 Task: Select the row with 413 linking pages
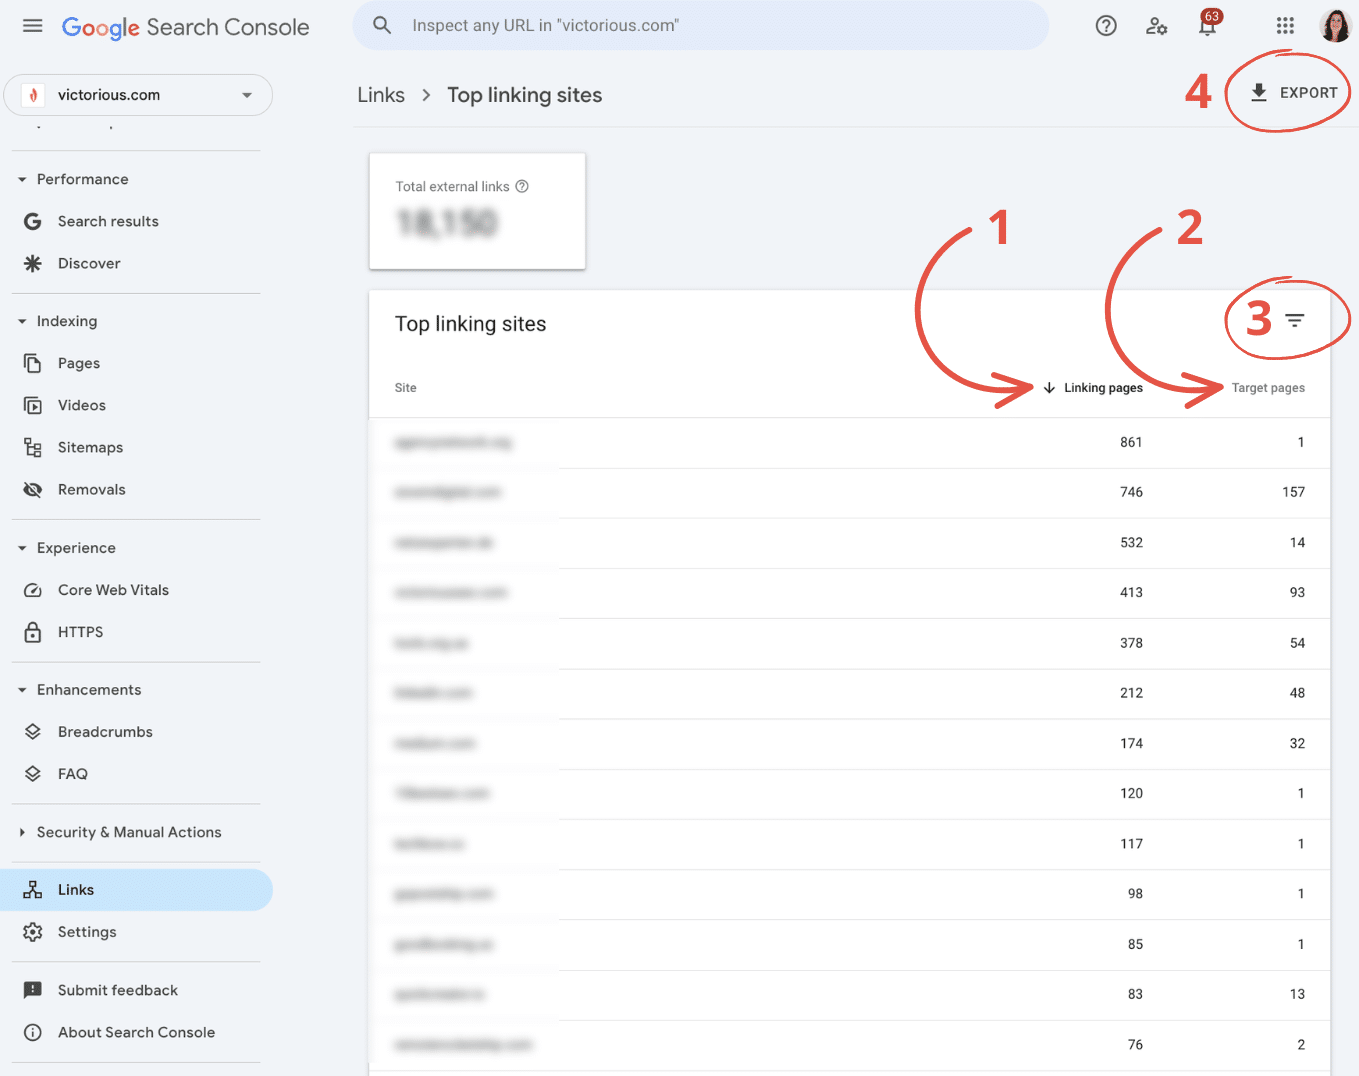click(850, 593)
